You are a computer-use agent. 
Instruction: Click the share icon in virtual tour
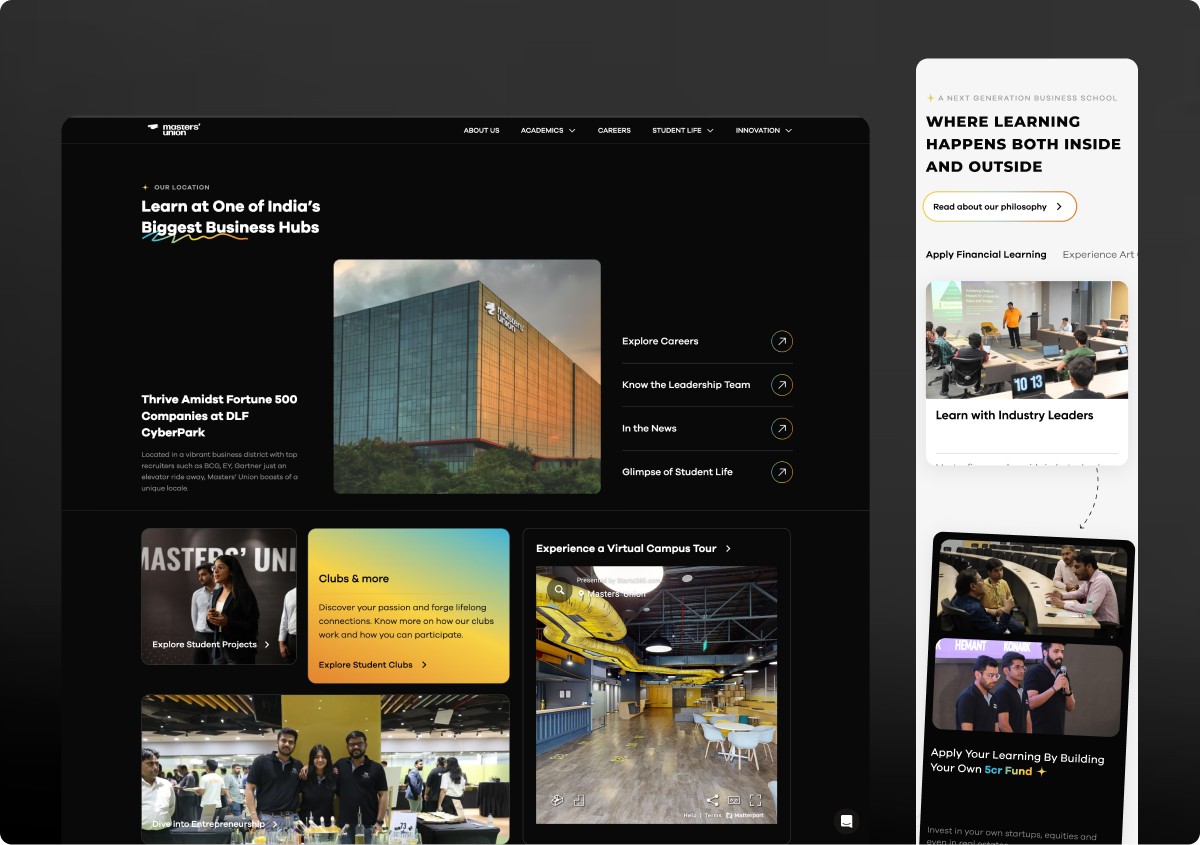pos(712,800)
